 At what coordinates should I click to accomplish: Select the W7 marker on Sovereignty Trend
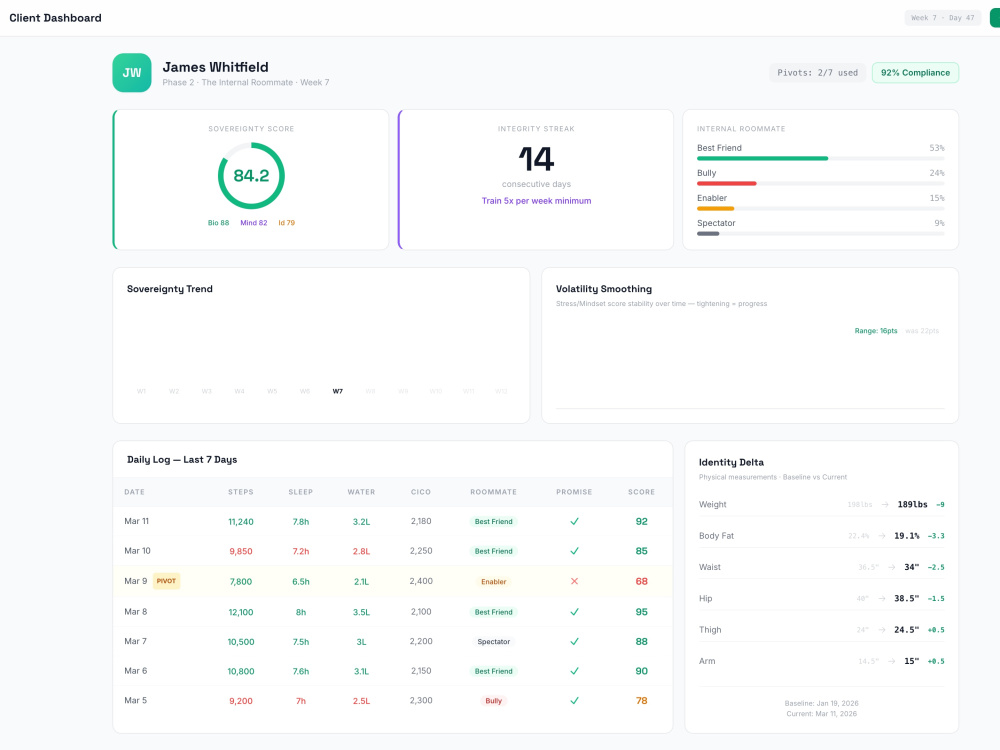click(337, 391)
